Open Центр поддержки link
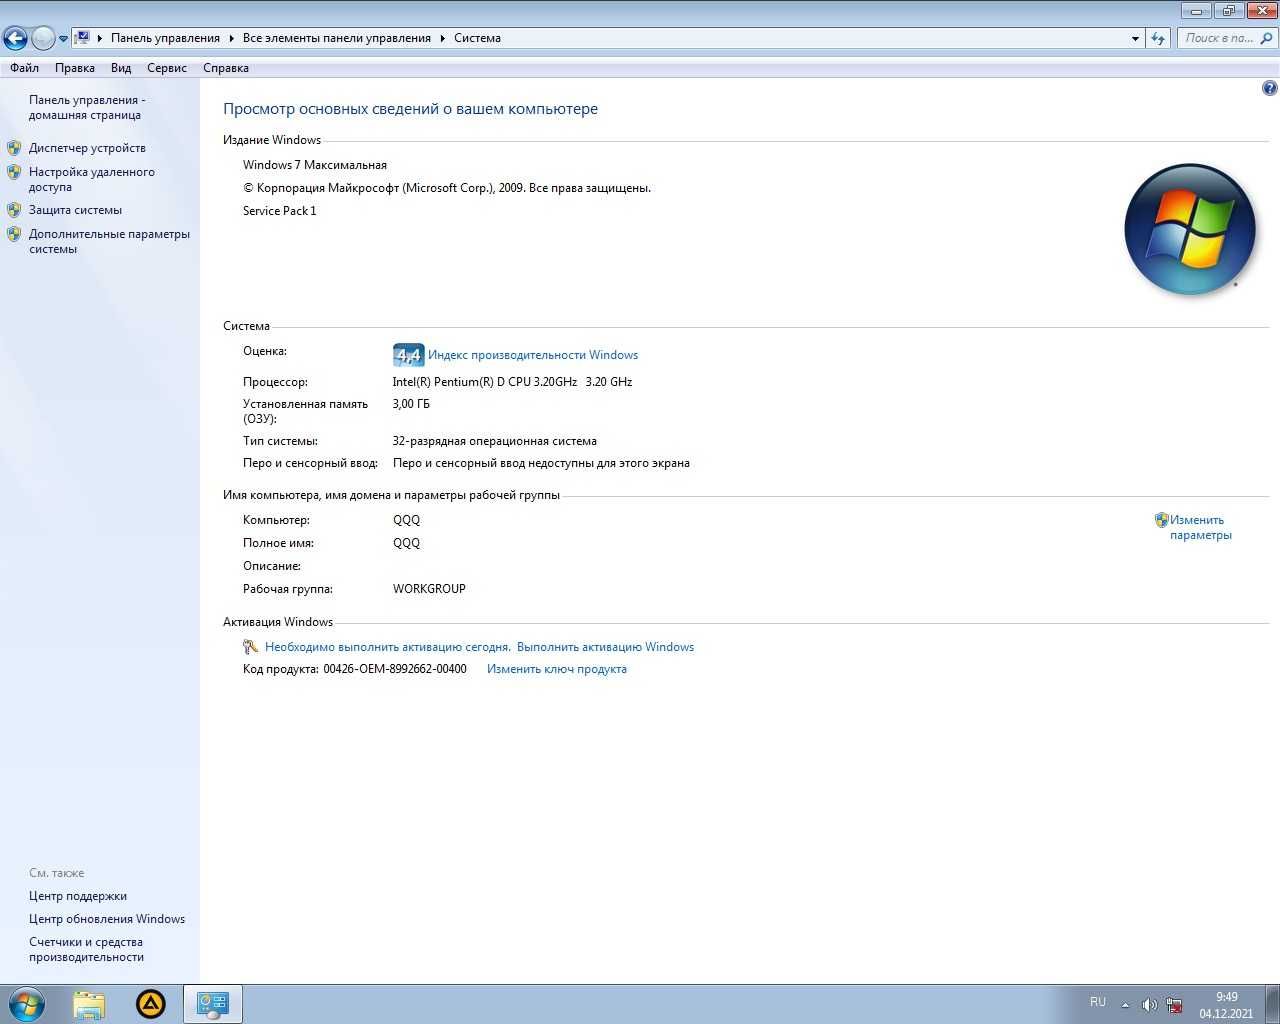 (x=78, y=896)
